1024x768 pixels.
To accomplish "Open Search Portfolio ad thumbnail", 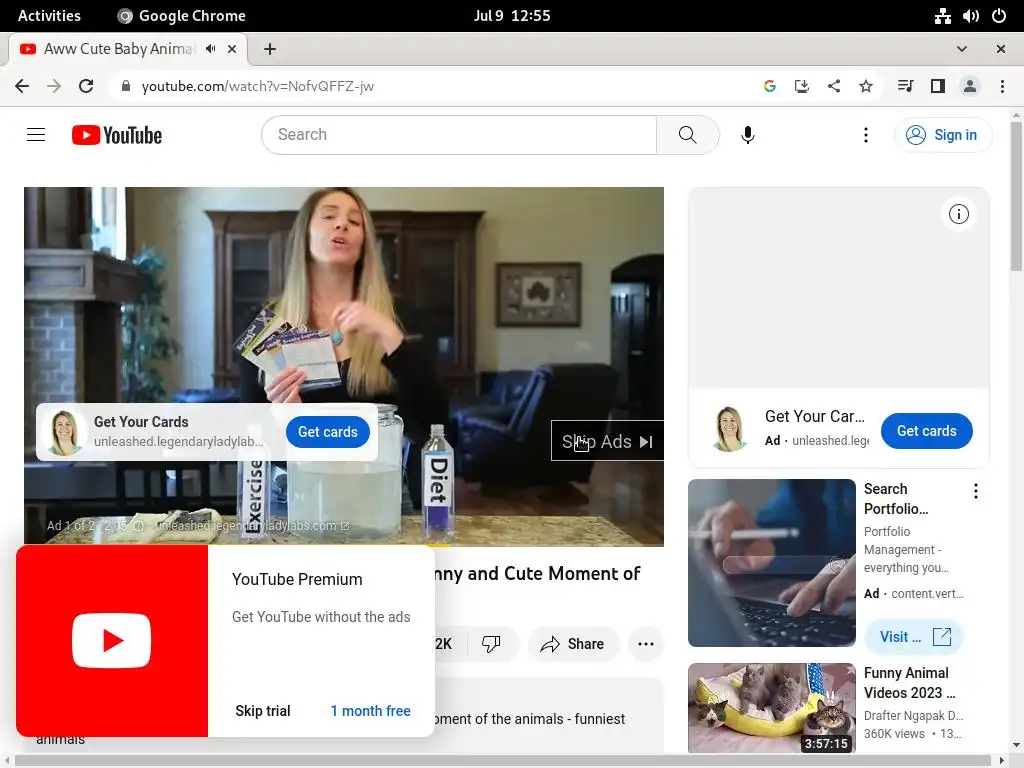I will [771, 562].
